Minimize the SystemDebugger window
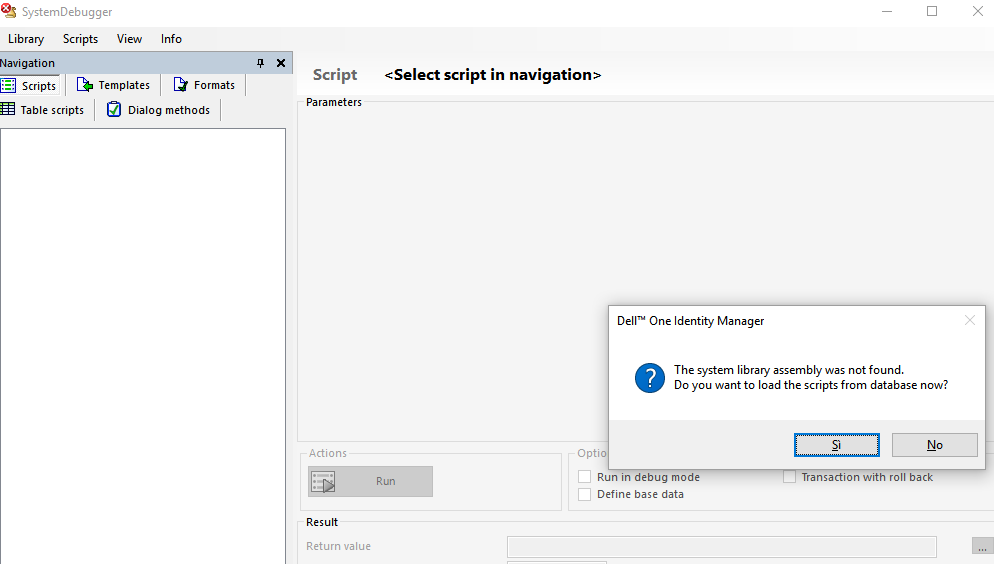This screenshot has width=994, height=564. click(x=887, y=11)
